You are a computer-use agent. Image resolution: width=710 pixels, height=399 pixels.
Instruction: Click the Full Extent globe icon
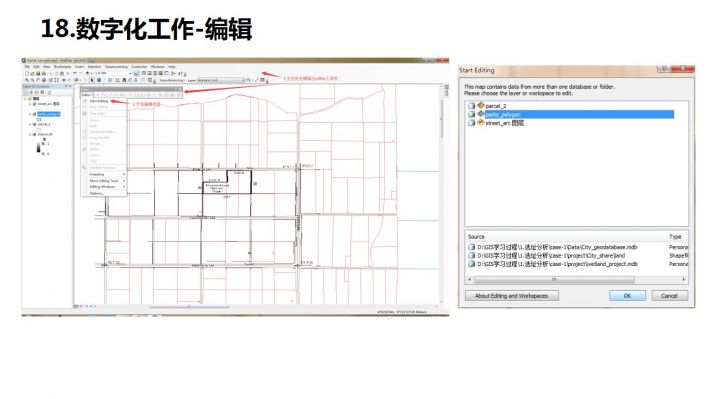(x=44, y=80)
